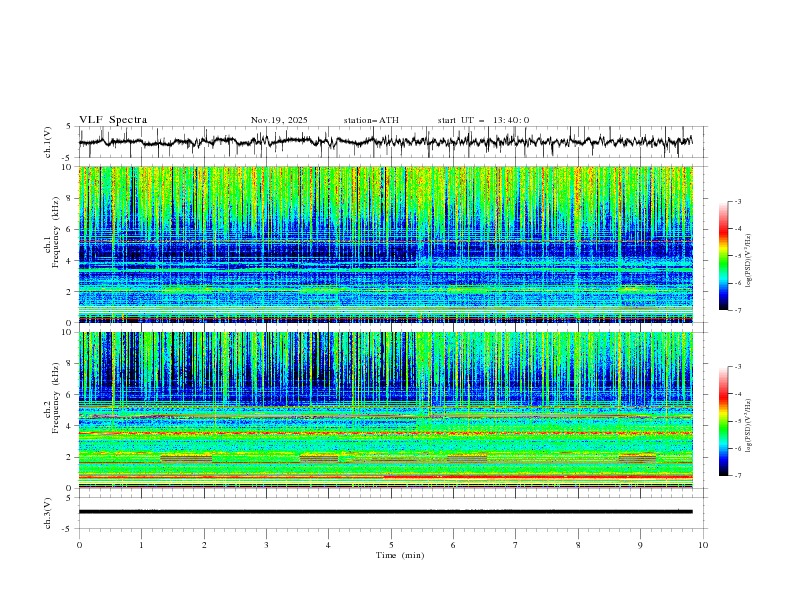
Task: Click the ch.1 spectrogram panel
Action: 386,244
